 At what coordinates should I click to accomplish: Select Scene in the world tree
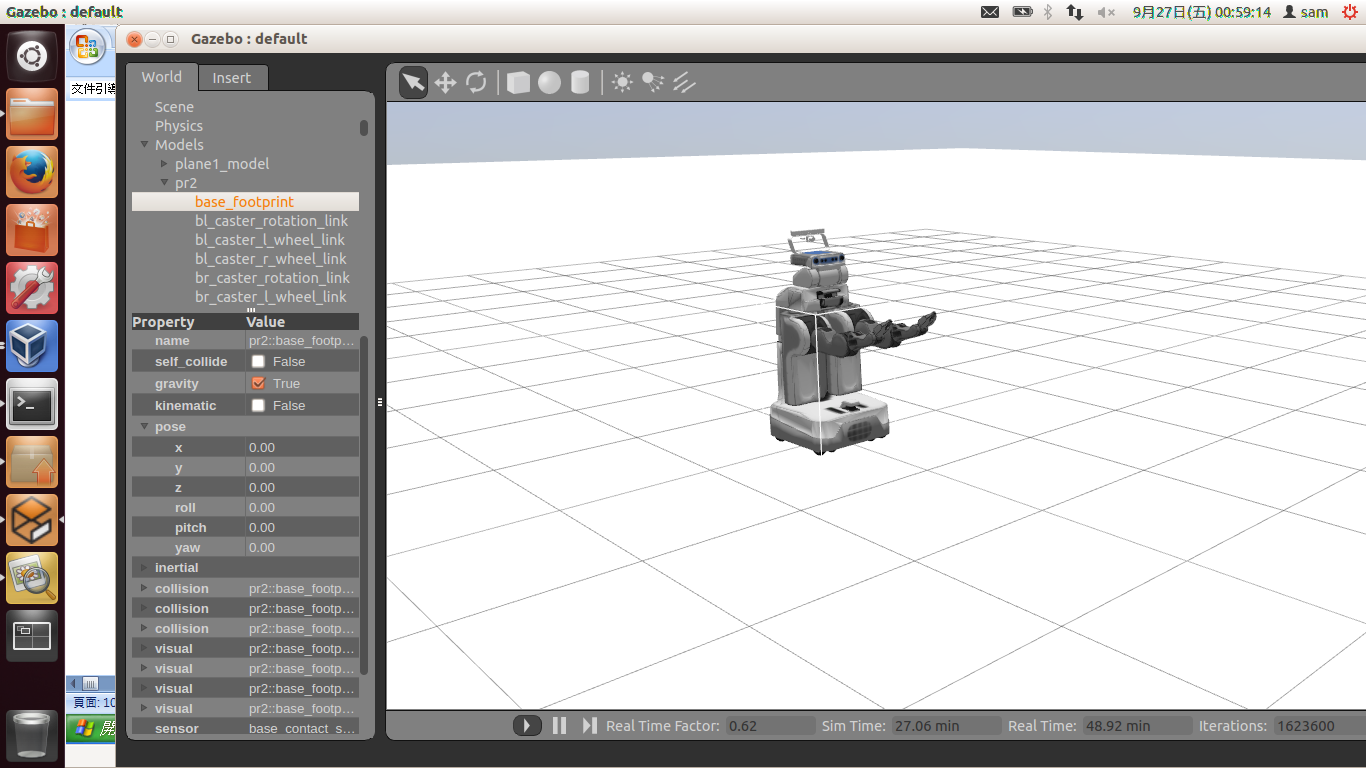[x=174, y=106]
